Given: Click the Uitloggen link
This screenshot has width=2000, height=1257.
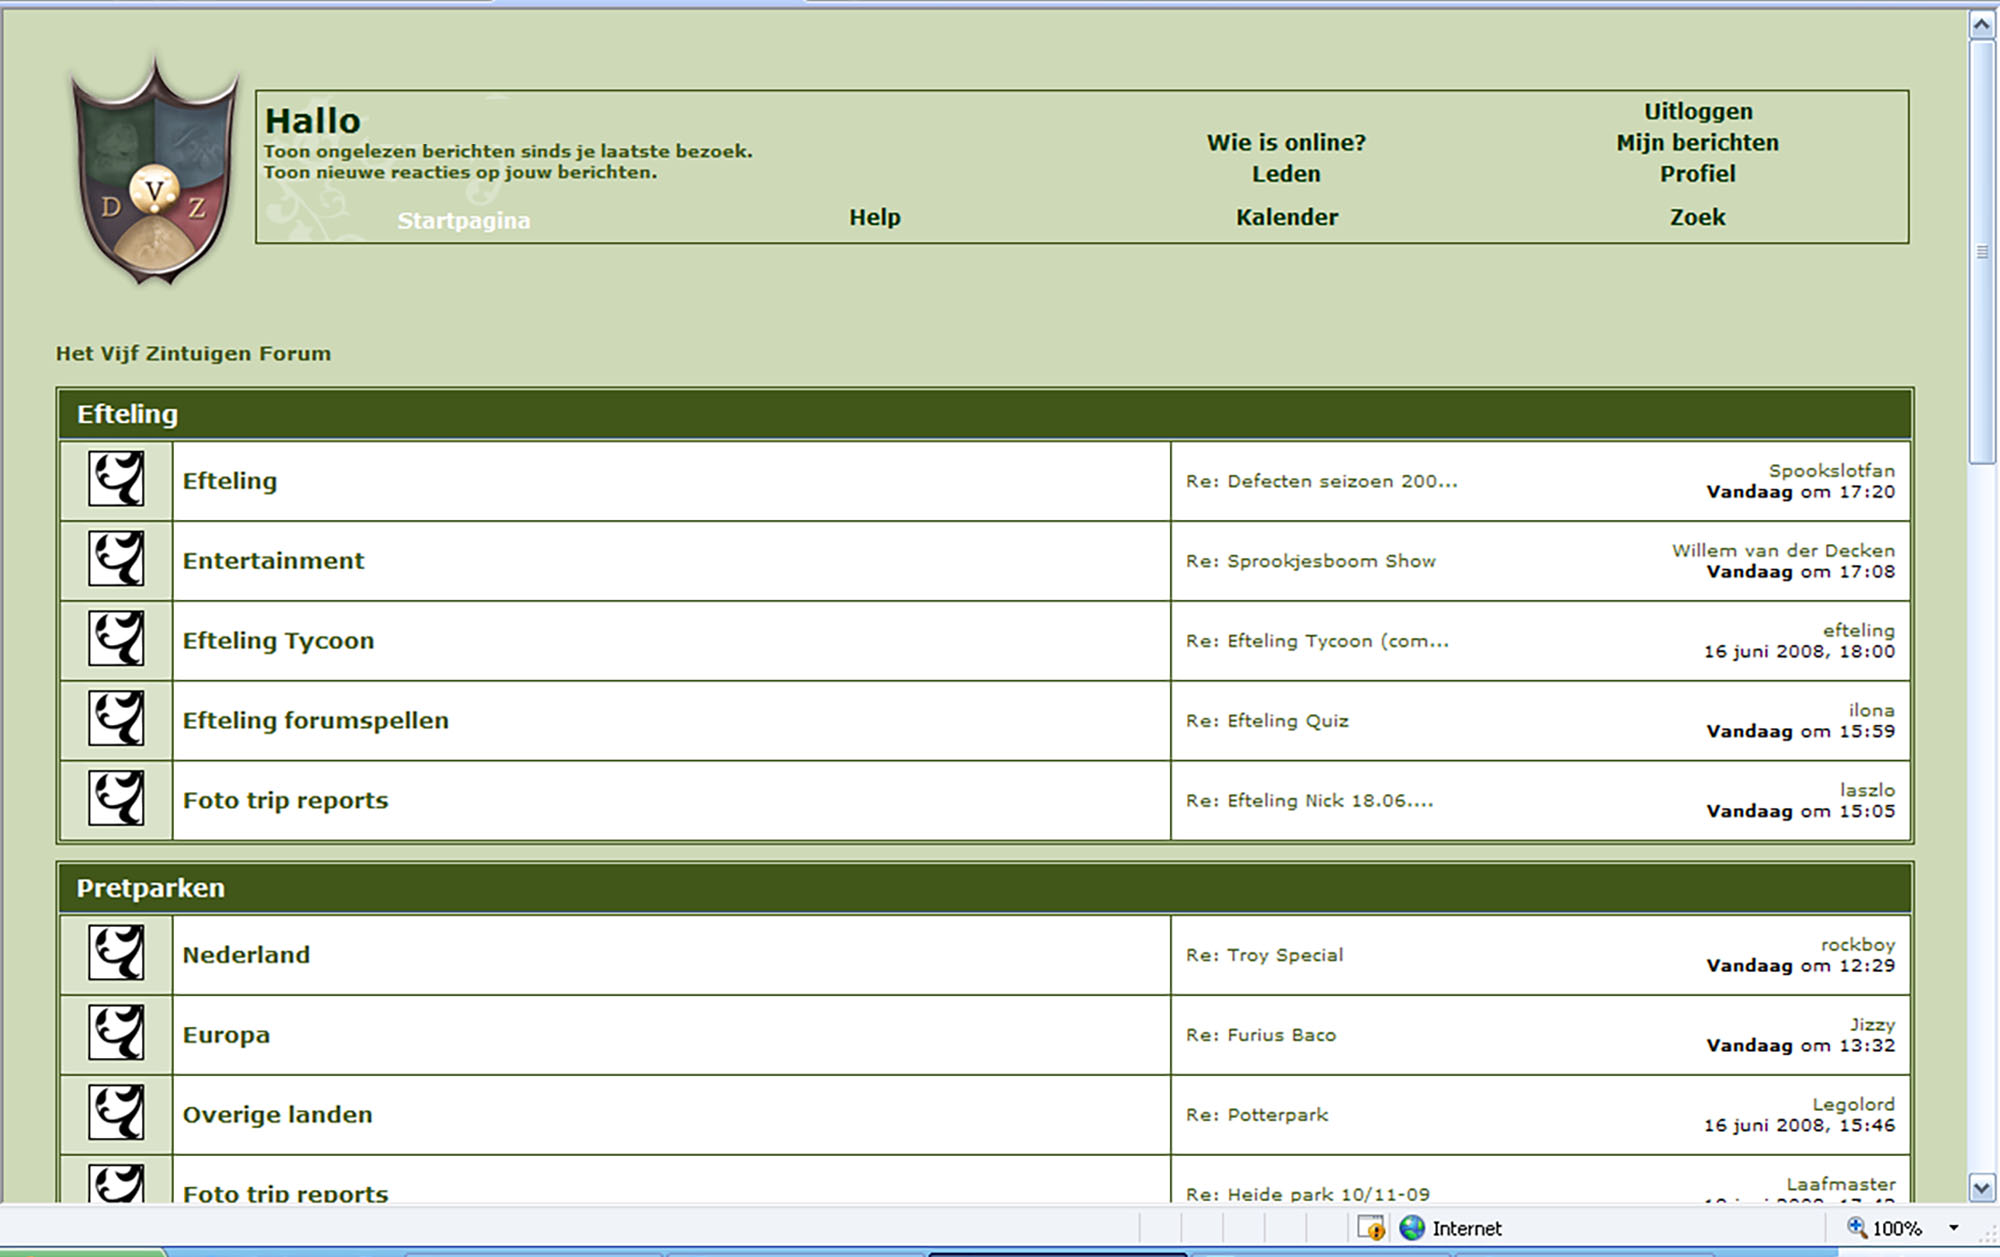Looking at the screenshot, I should coord(1698,112).
